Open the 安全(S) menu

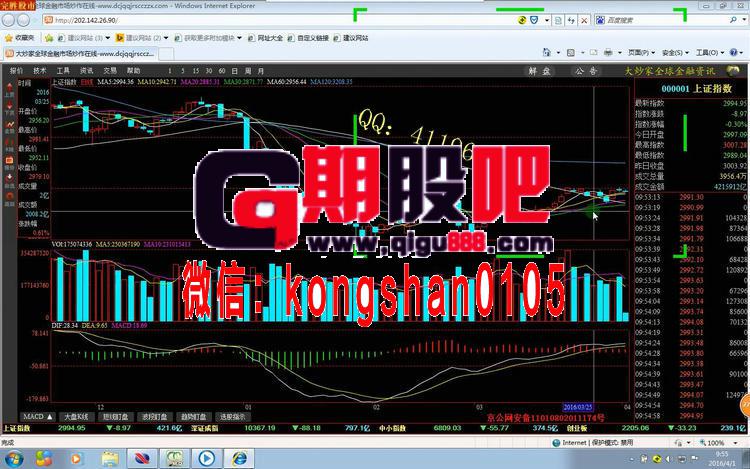[675, 53]
